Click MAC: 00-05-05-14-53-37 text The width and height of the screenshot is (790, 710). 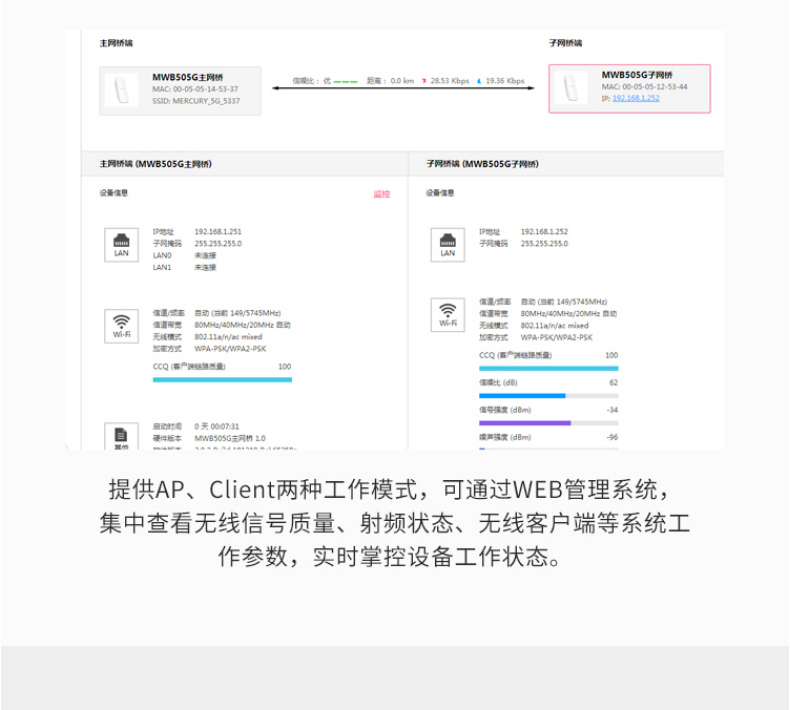click(195, 89)
